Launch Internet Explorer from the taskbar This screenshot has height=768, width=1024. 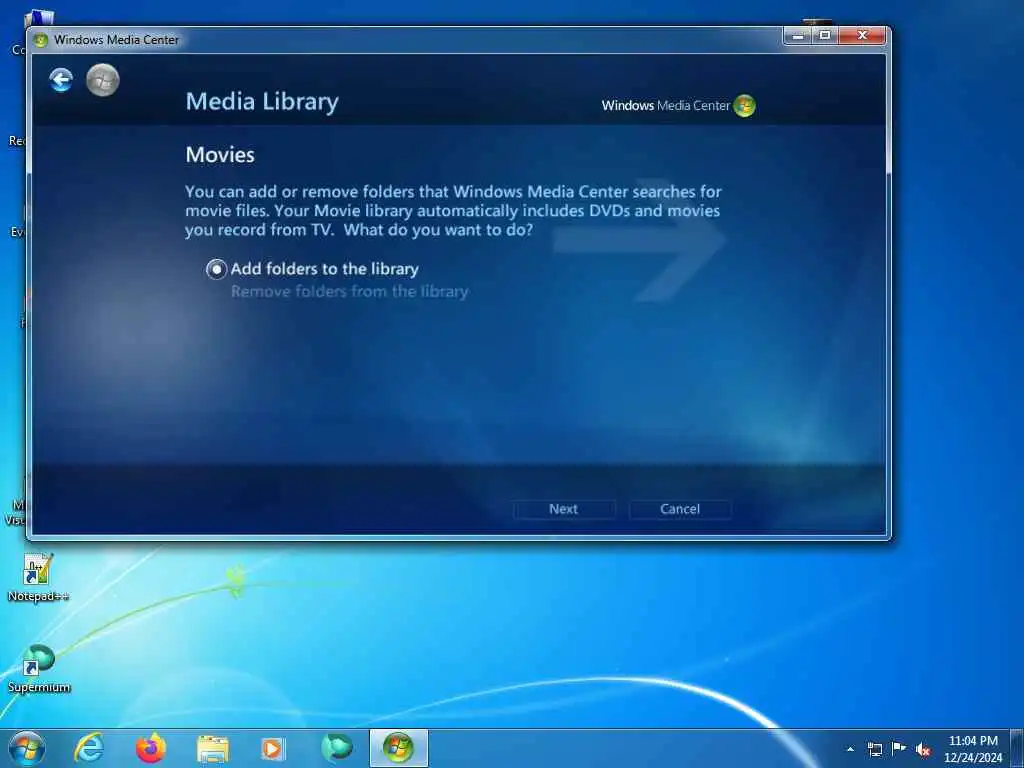[x=89, y=748]
